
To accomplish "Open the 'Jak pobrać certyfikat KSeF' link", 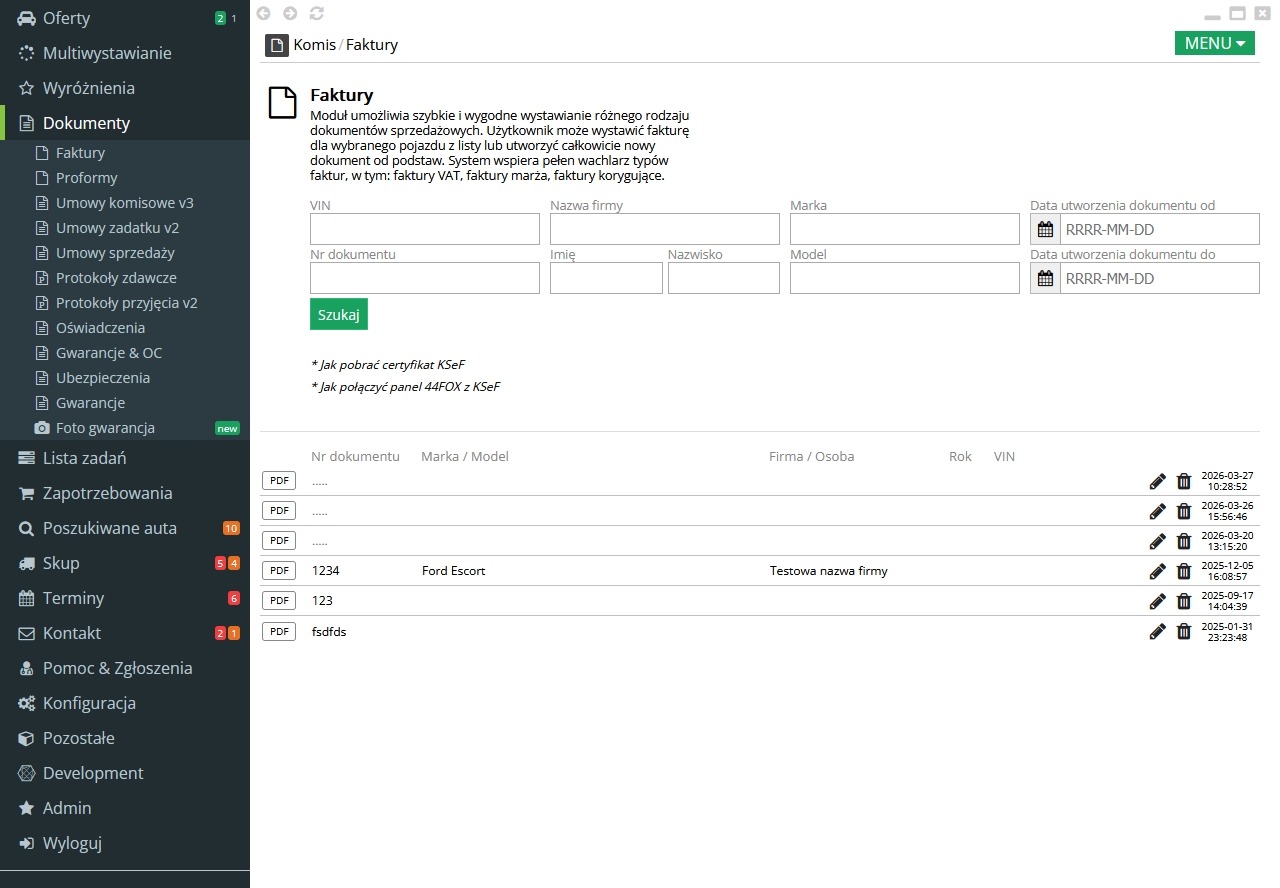I will pyautogui.click(x=387, y=365).
